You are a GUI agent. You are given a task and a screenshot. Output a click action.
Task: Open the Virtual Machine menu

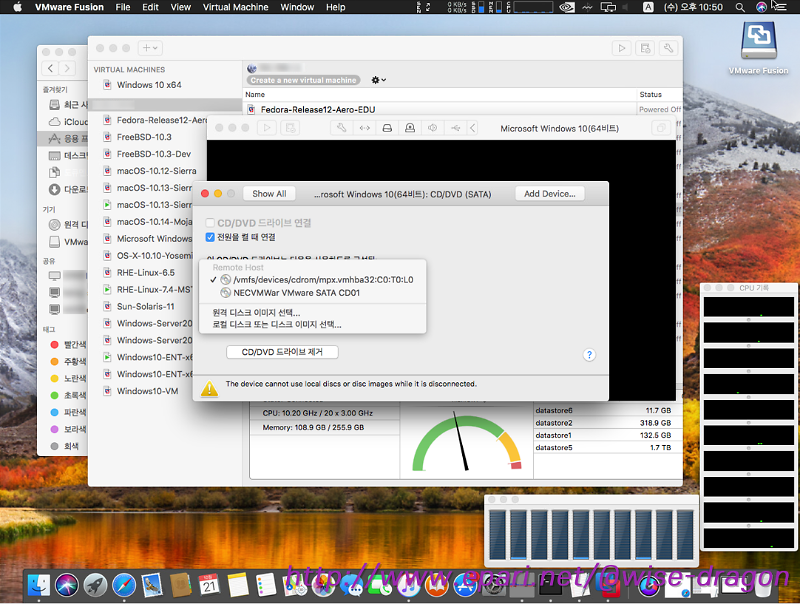[x=236, y=7]
